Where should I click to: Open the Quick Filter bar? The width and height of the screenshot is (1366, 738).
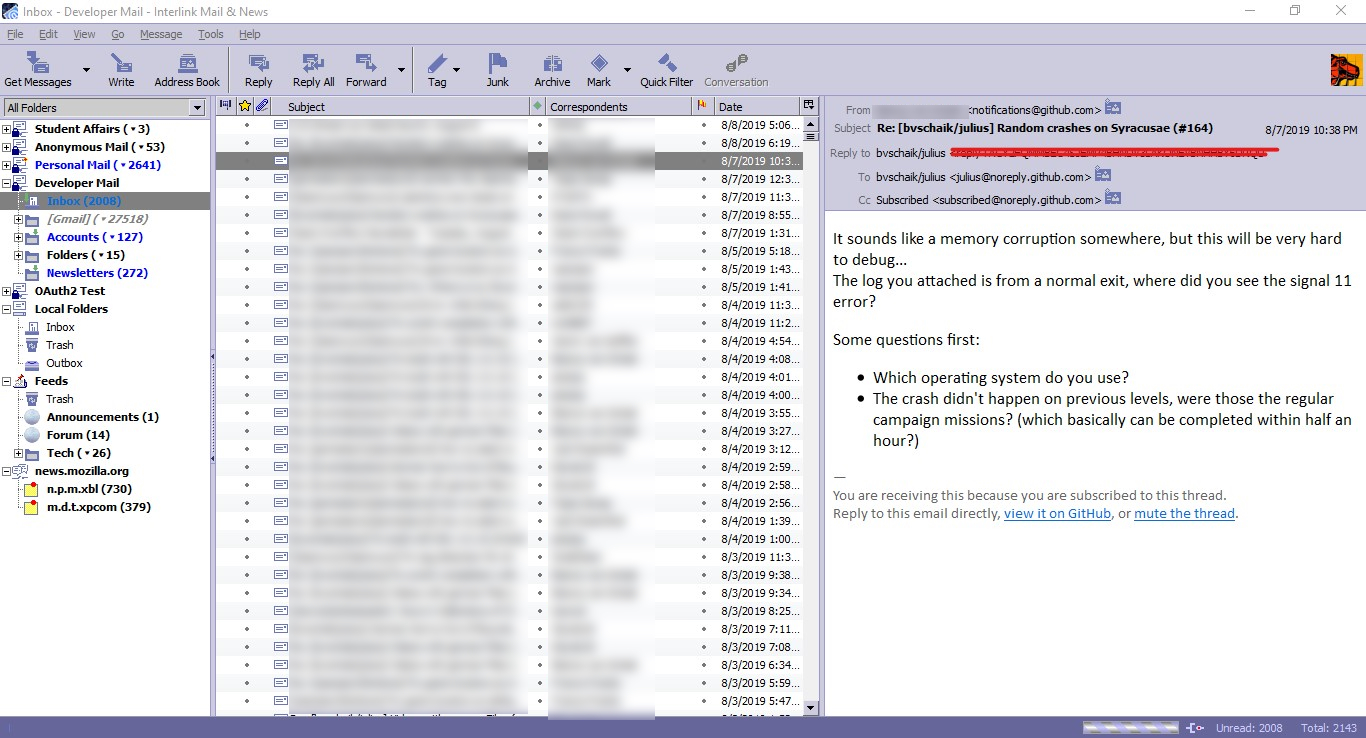tap(667, 70)
